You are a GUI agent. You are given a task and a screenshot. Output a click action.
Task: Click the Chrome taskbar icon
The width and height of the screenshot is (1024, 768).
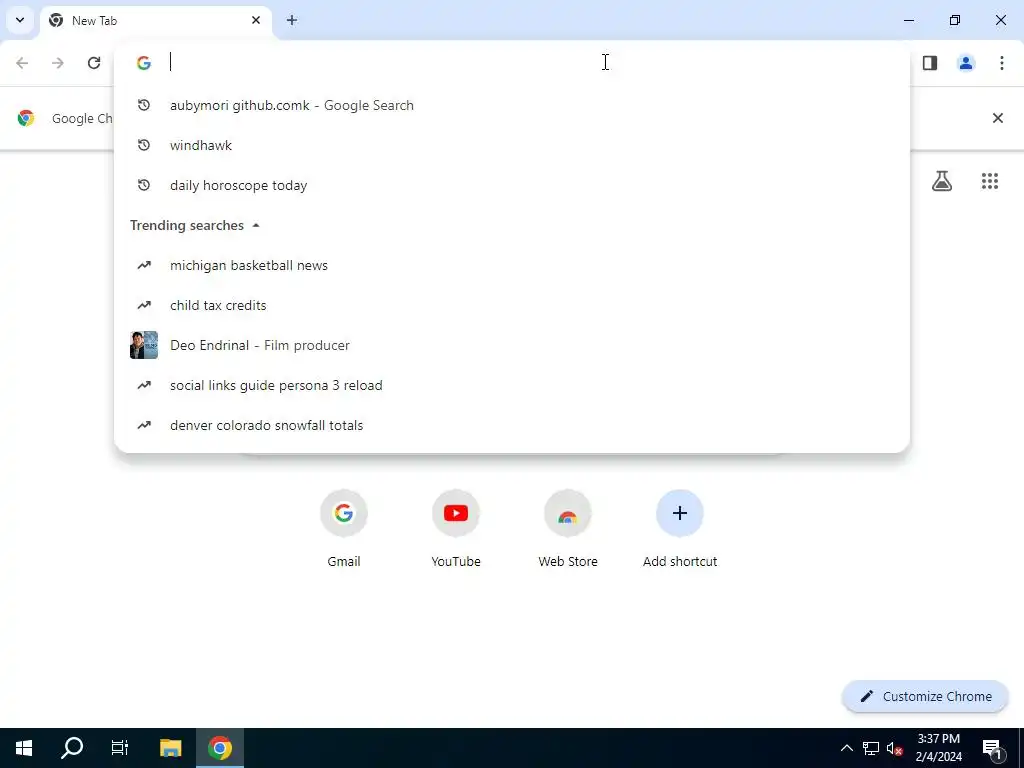(220, 748)
